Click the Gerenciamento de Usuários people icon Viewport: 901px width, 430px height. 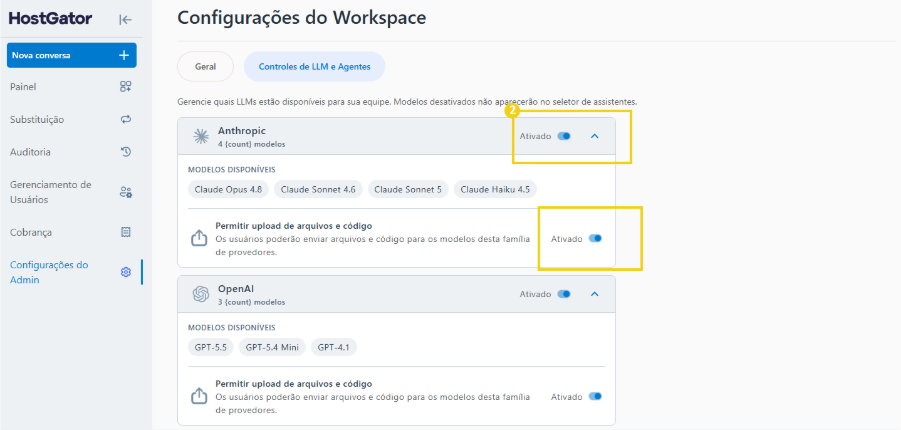pyautogui.click(x=126, y=192)
